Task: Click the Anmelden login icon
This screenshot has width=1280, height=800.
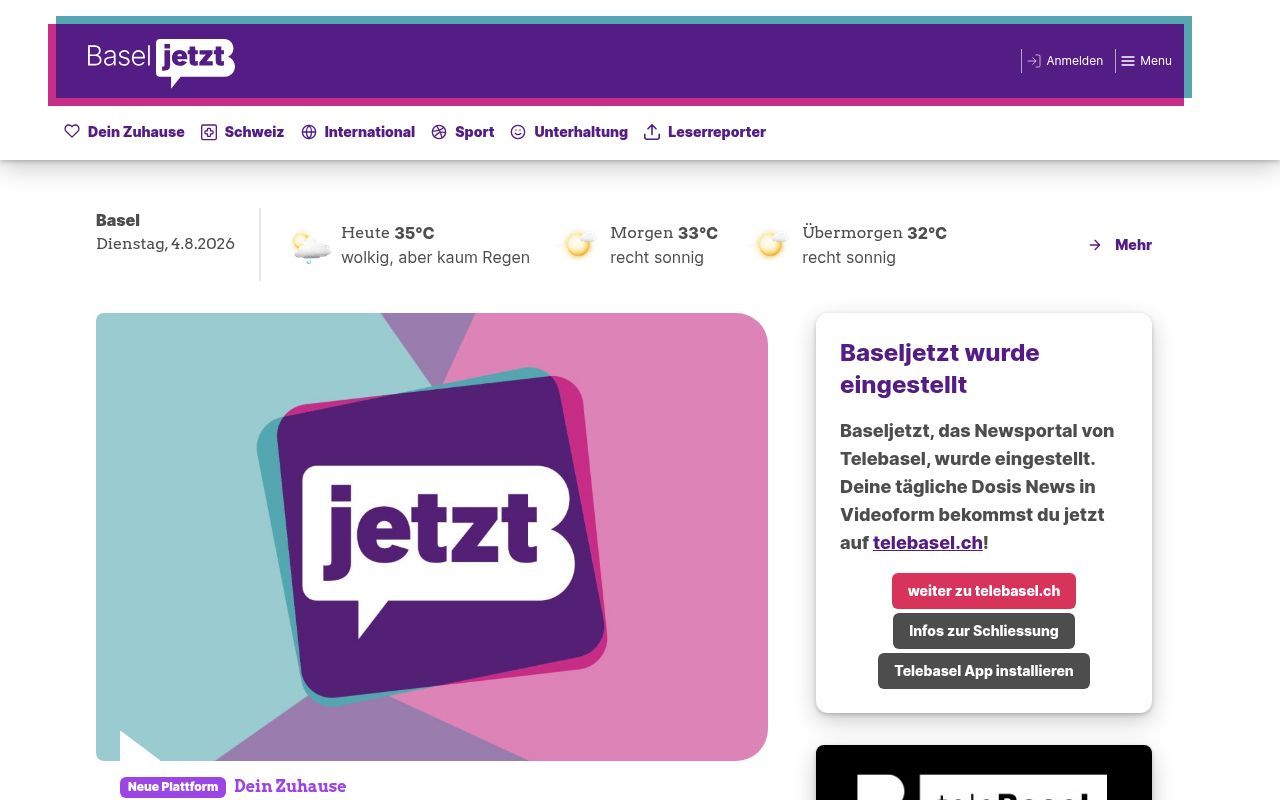Action: [x=1034, y=61]
